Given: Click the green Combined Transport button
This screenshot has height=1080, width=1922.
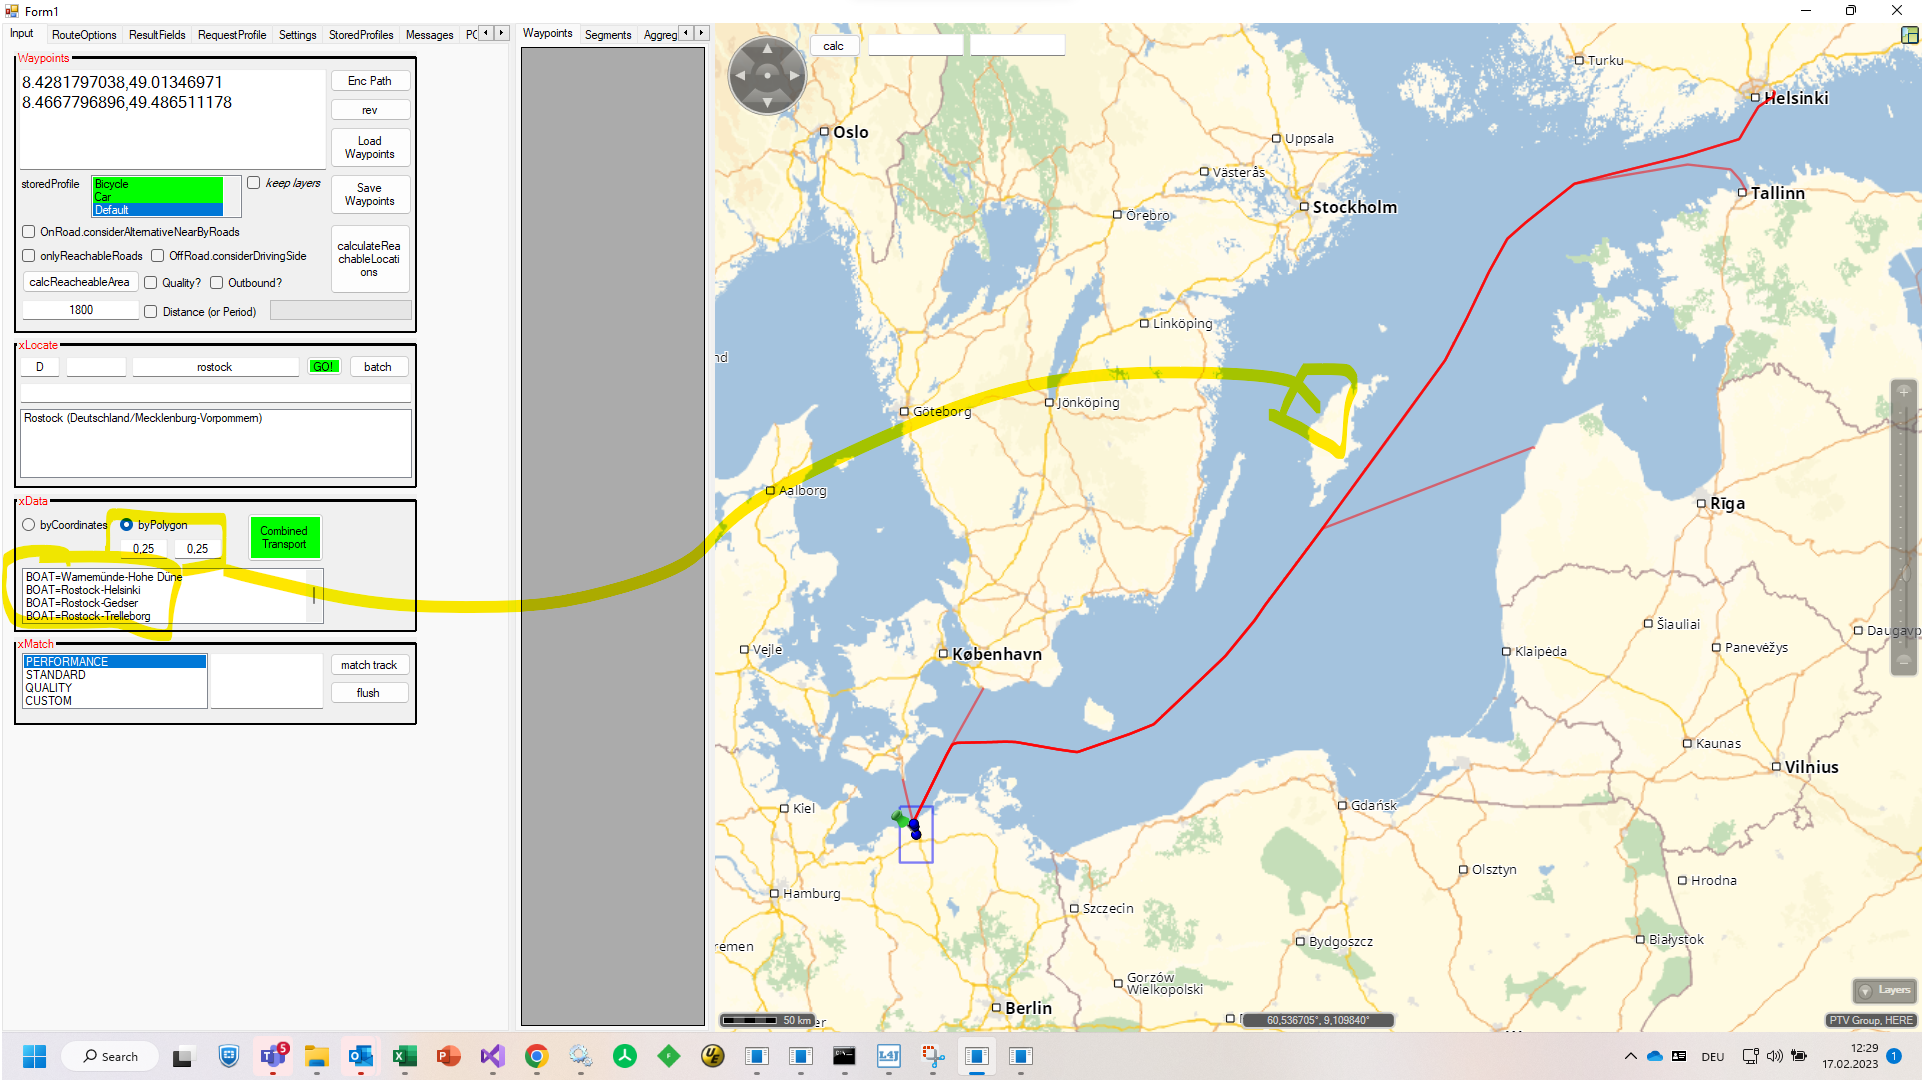Looking at the screenshot, I should [284, 538].
